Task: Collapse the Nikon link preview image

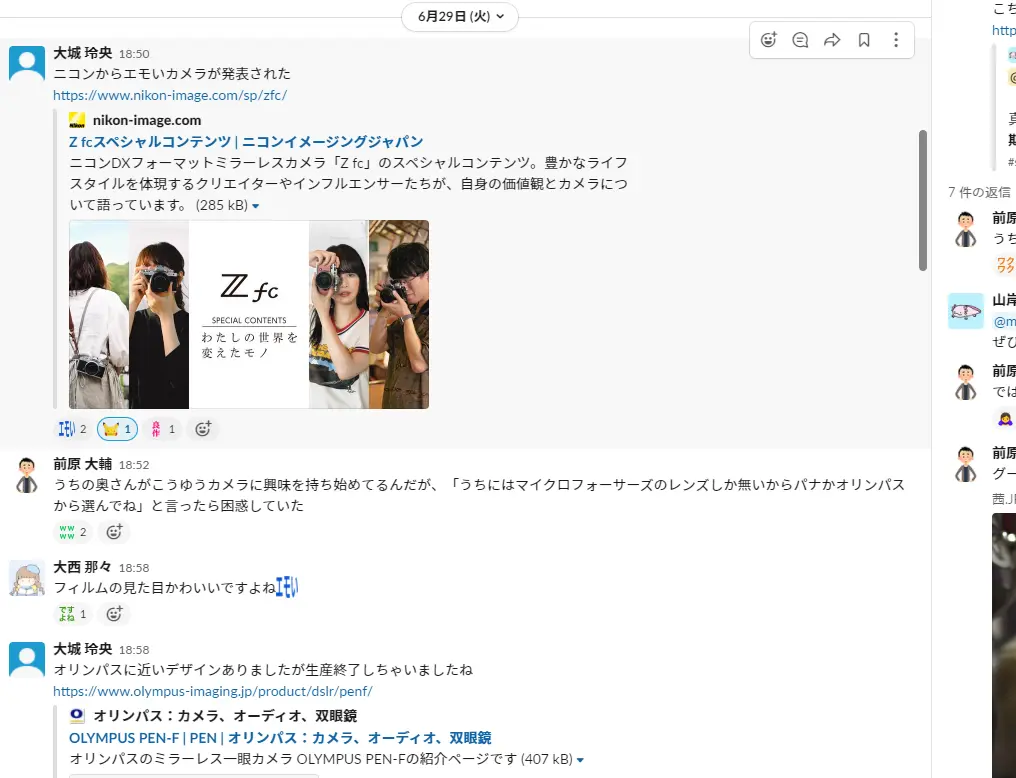Action: pyautogui.click(x=255, y=206)
